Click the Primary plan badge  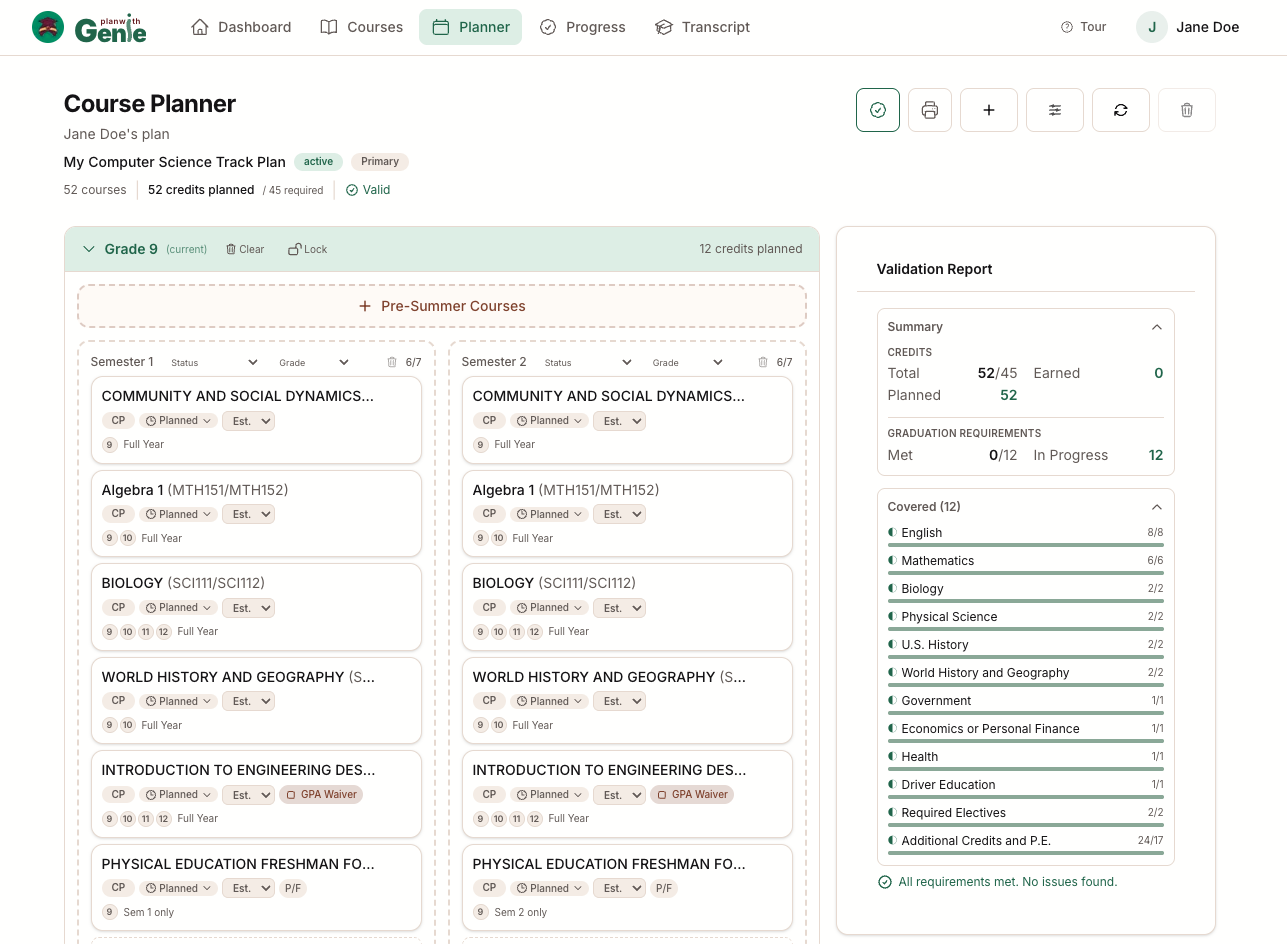tap(380, 162)
